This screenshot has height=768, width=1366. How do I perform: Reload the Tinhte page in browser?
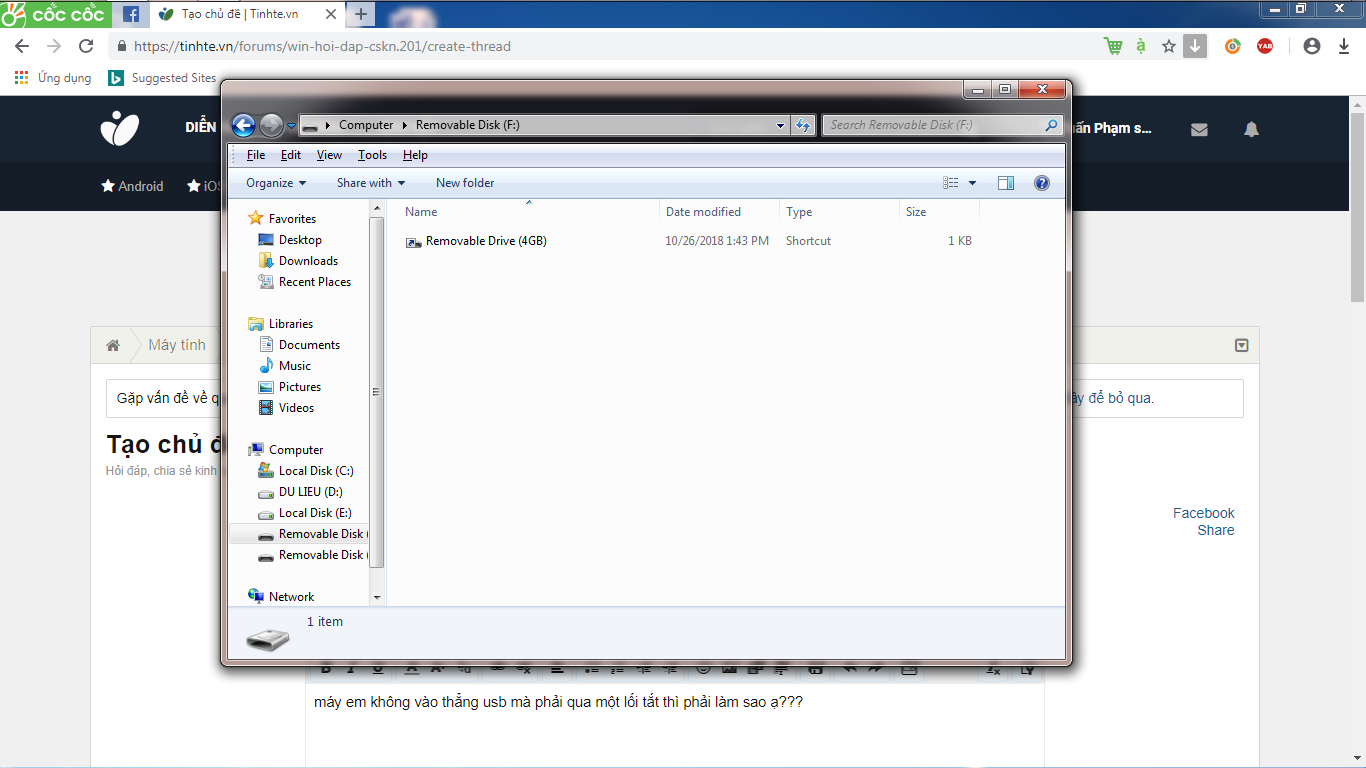pyautogui.click(x=86, y=46)
